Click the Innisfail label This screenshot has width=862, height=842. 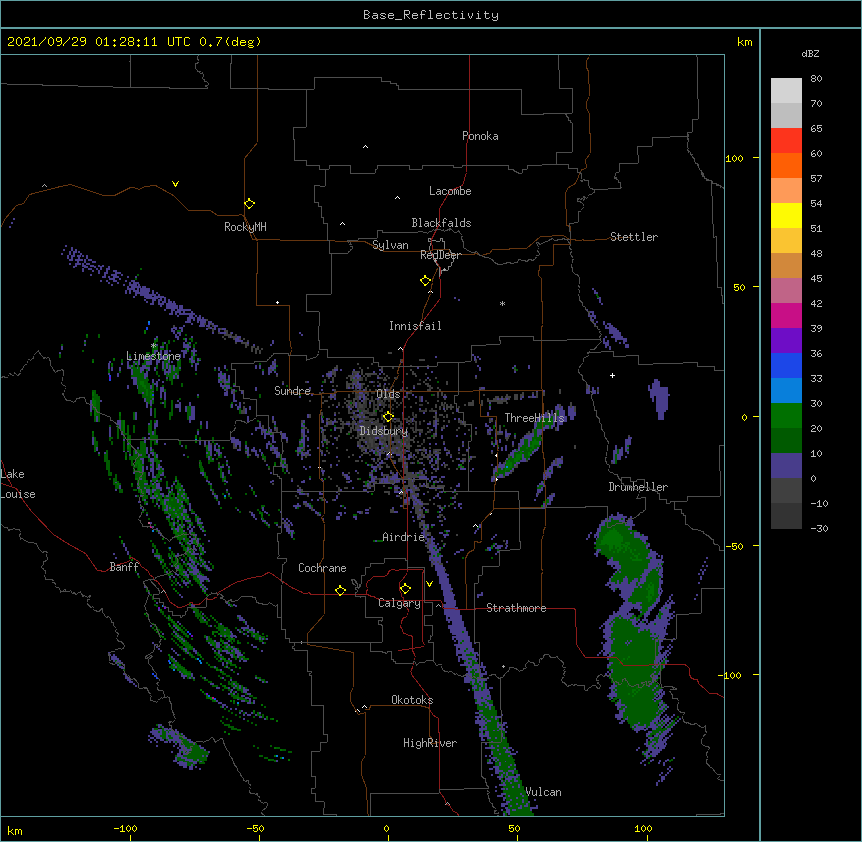pos(415,326)
